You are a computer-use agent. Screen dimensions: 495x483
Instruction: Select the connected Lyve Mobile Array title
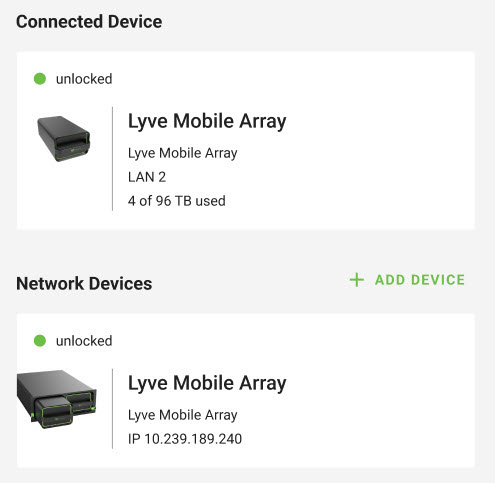click(x=207, y=121)
